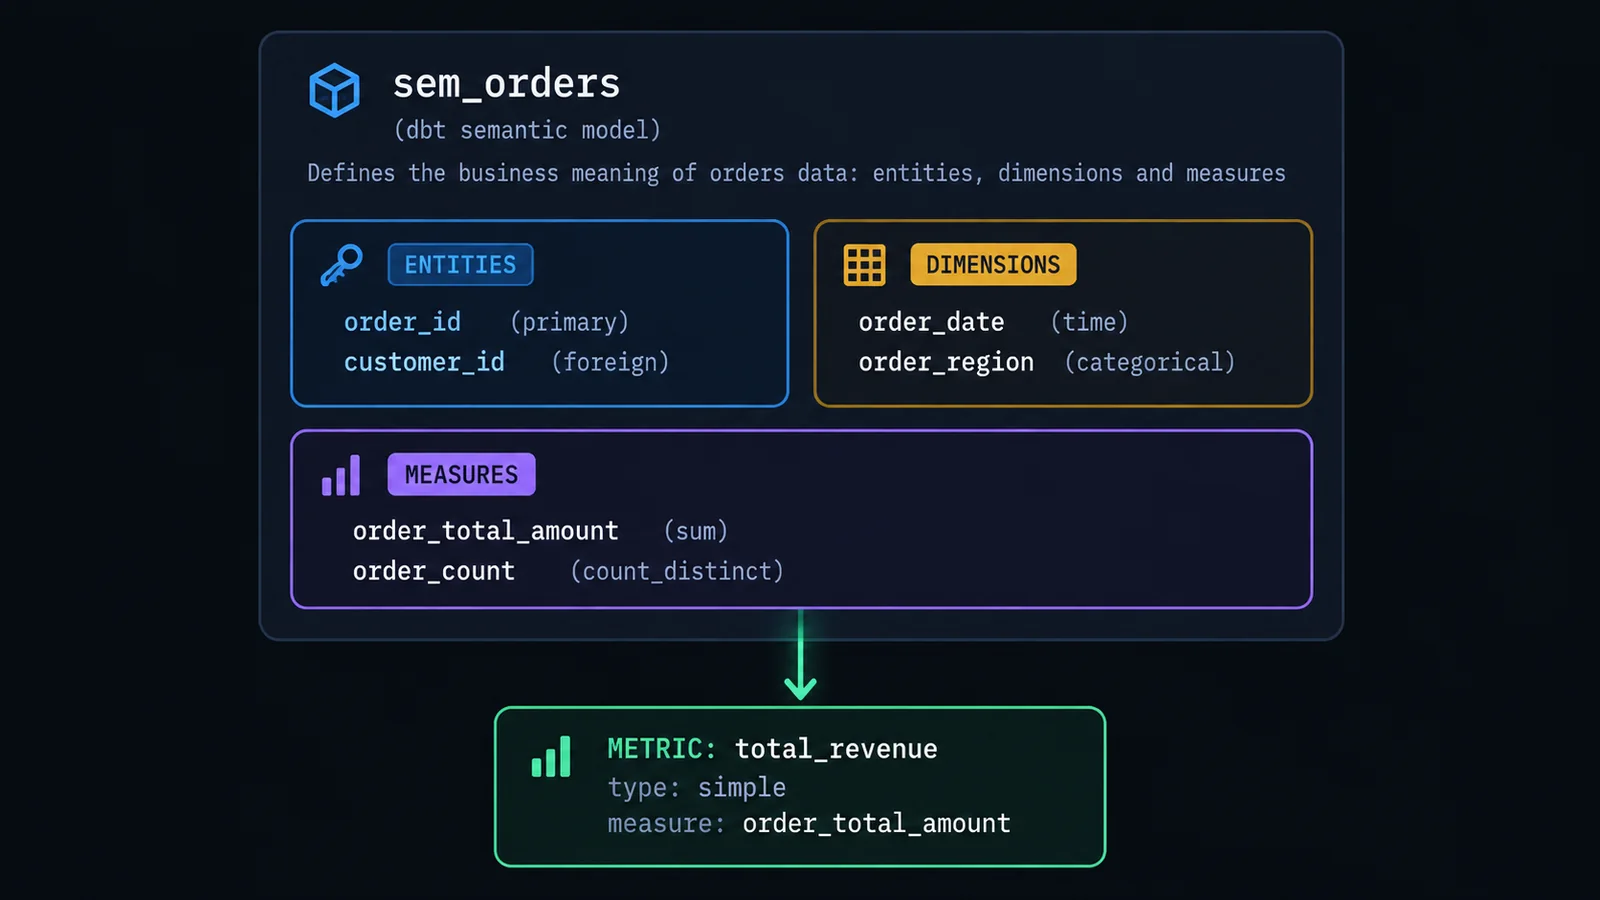Image resolution: width=1600 pixels, height=900 pixels.
Task: Click the type: simple line
Action: tap(696, 788)
